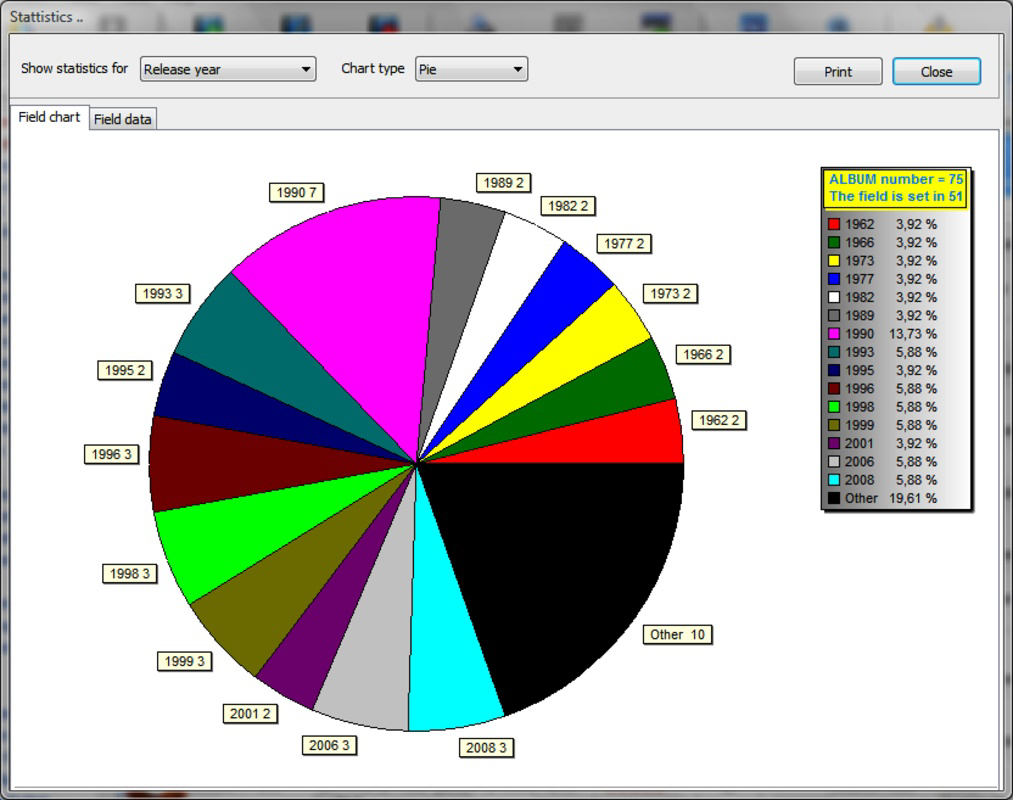Click the '2008 3' slice label
This screenshot has height=800, width=1013.
coord(486,748)
